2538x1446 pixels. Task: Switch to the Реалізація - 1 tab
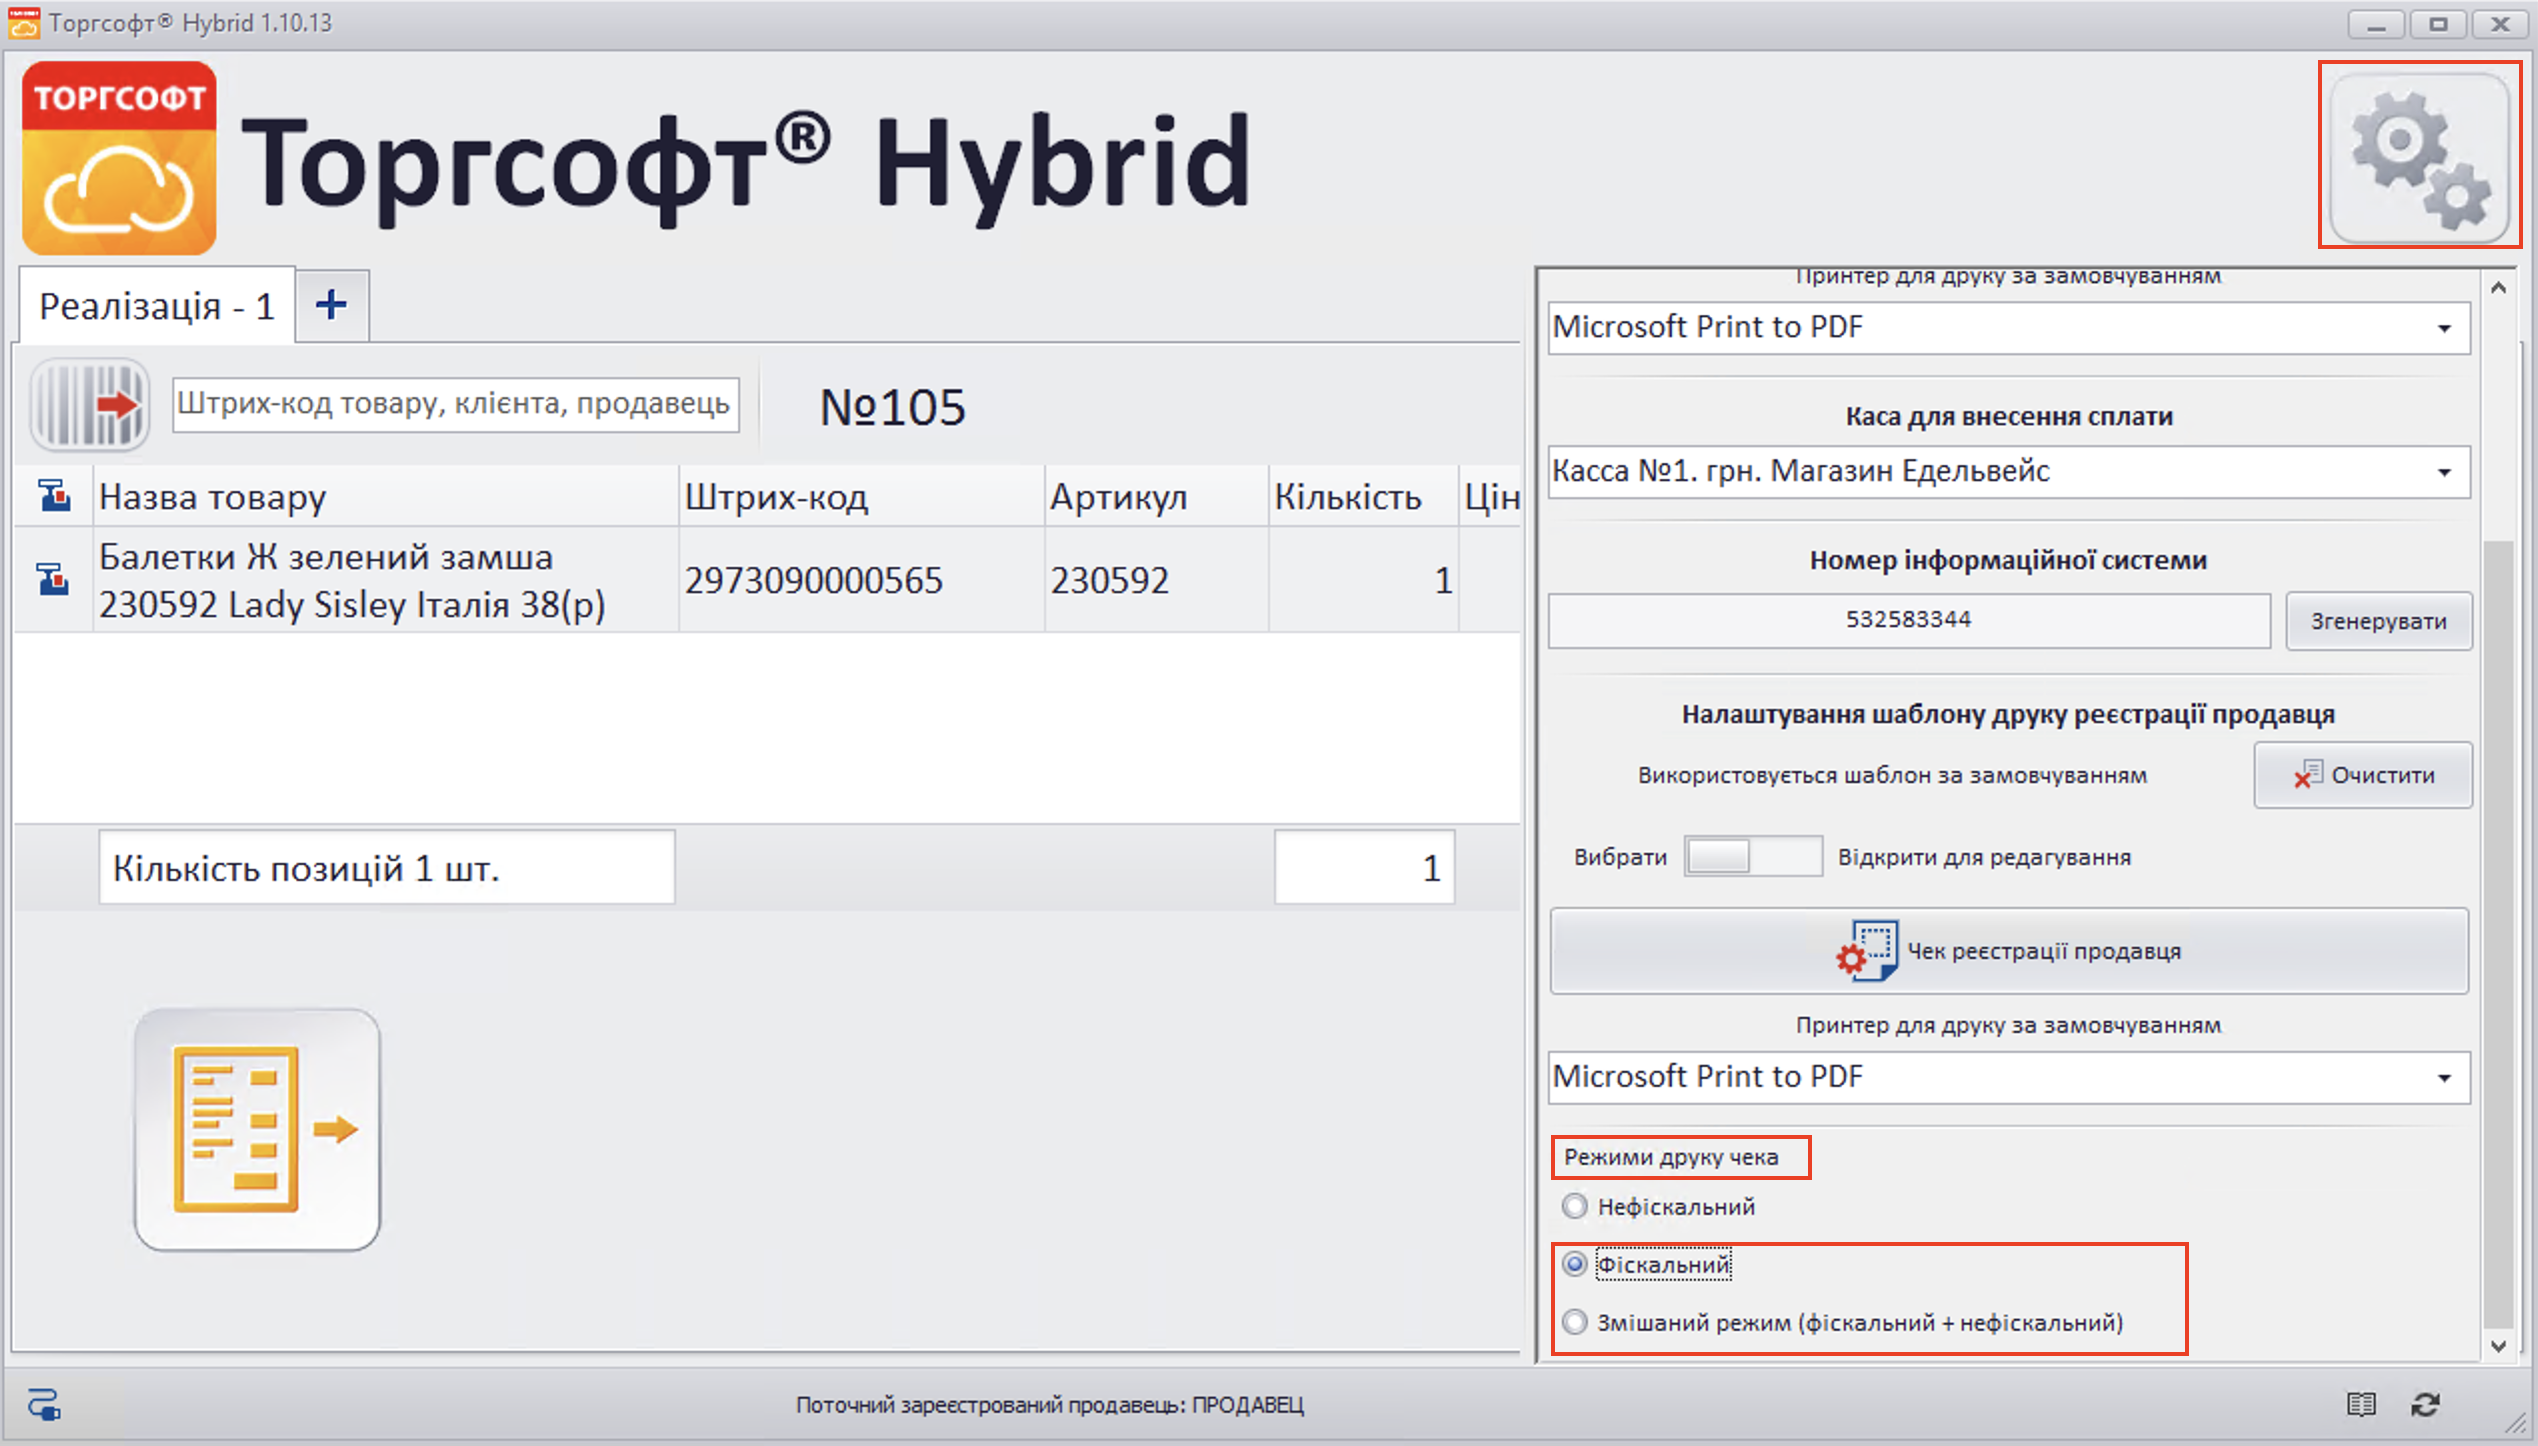click(157, 306)
